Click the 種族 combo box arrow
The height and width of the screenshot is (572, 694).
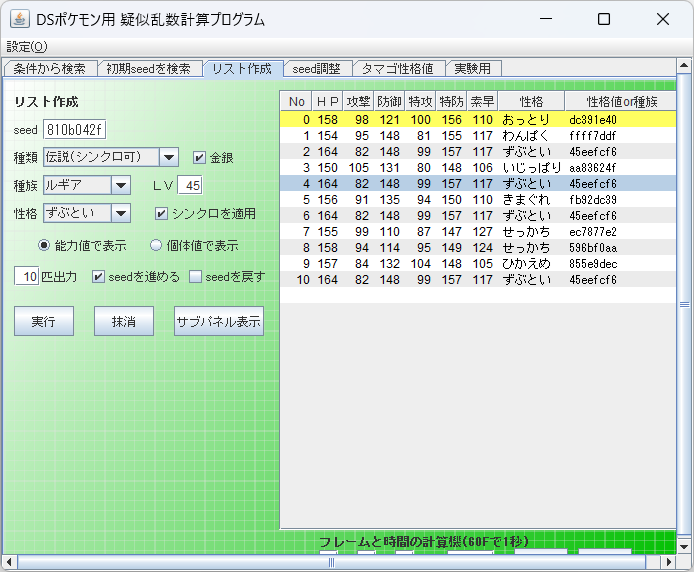pyautogui.click(x=121, y=186)
